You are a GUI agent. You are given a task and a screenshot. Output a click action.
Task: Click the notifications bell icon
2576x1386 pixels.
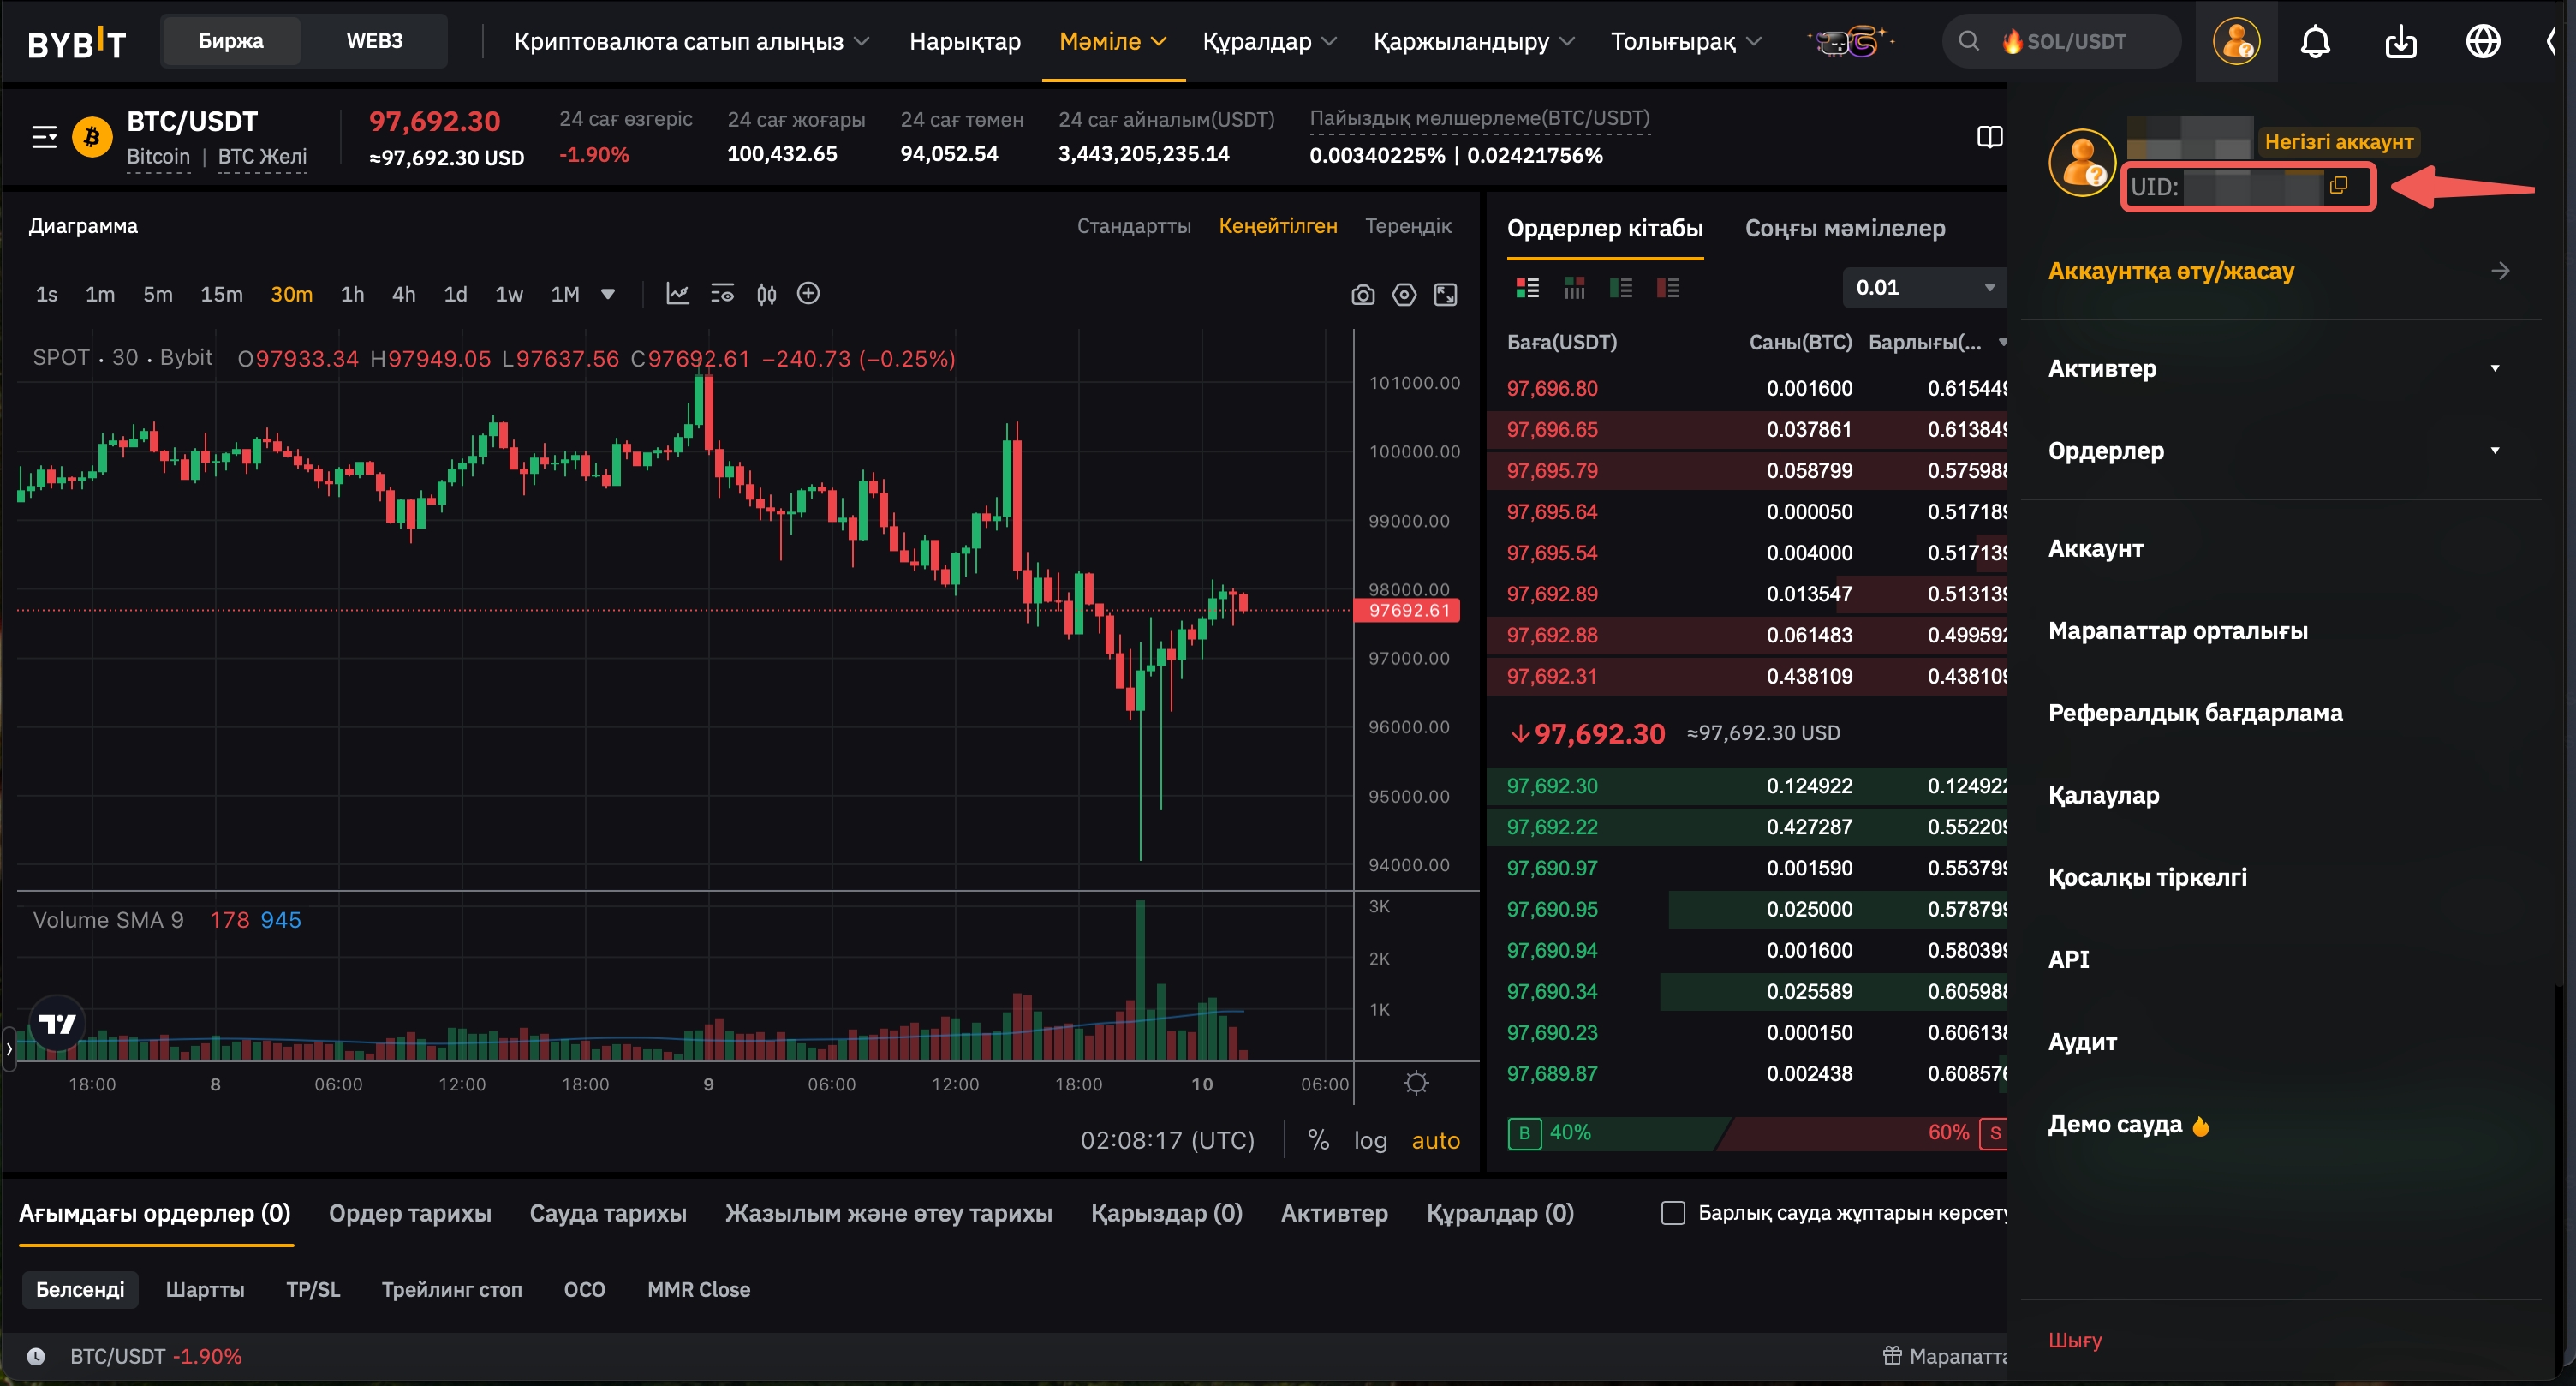click(x=2315, y=42)
